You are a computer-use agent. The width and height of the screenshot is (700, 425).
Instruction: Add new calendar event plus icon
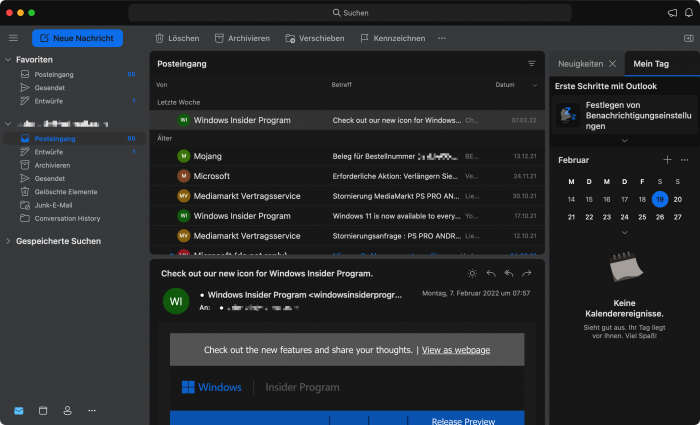pyautogui.click(x=667, y=160)
